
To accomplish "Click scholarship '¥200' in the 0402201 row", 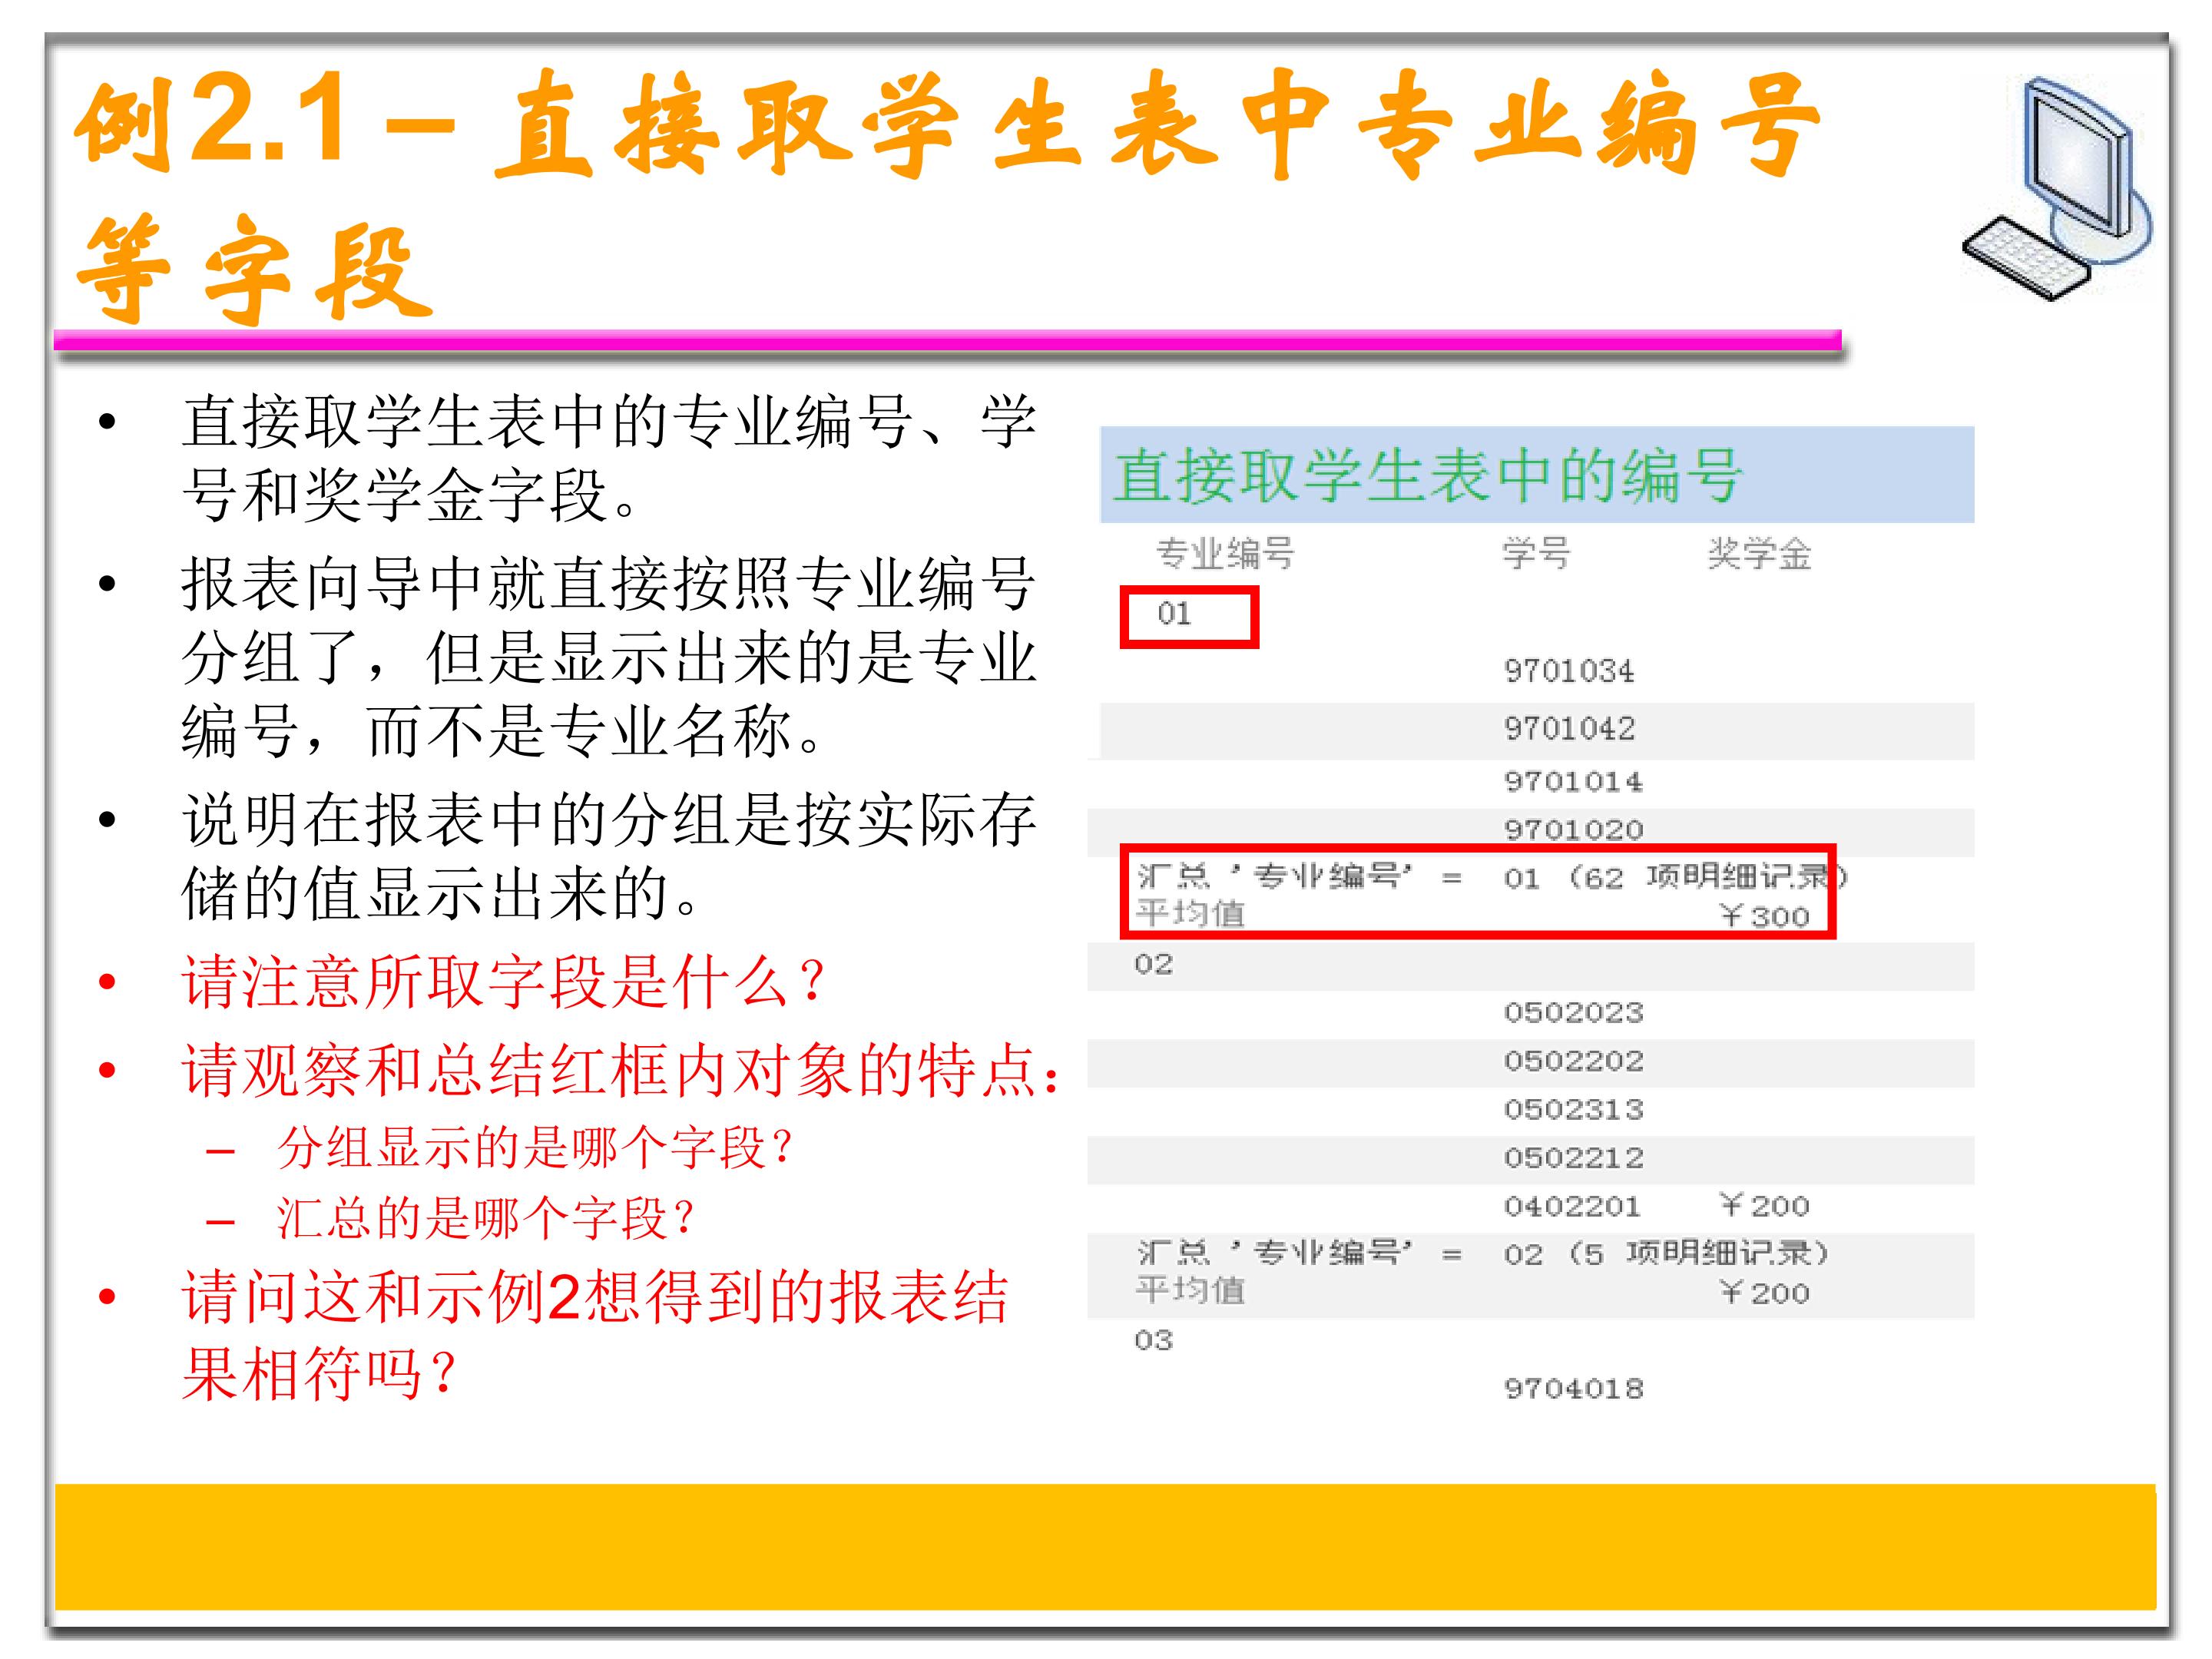I will 1764,1205.
